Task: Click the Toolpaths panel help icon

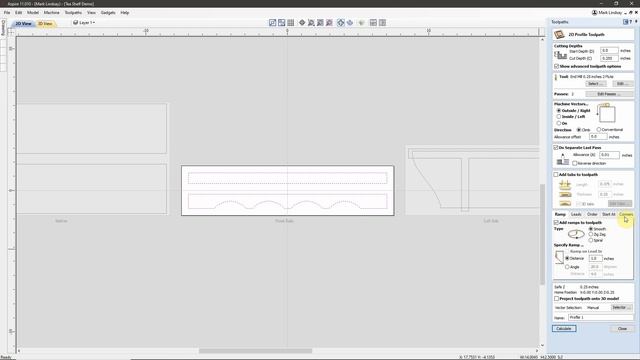Action: coord(631,22)
